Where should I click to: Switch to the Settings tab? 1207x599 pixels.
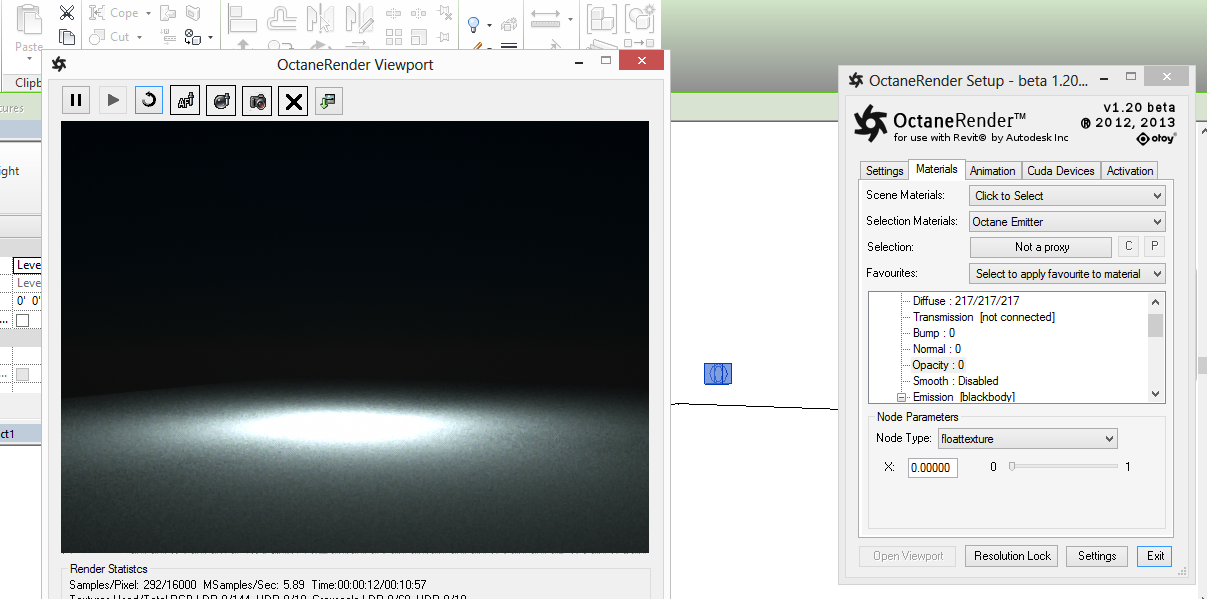click(x=884, y=171)
